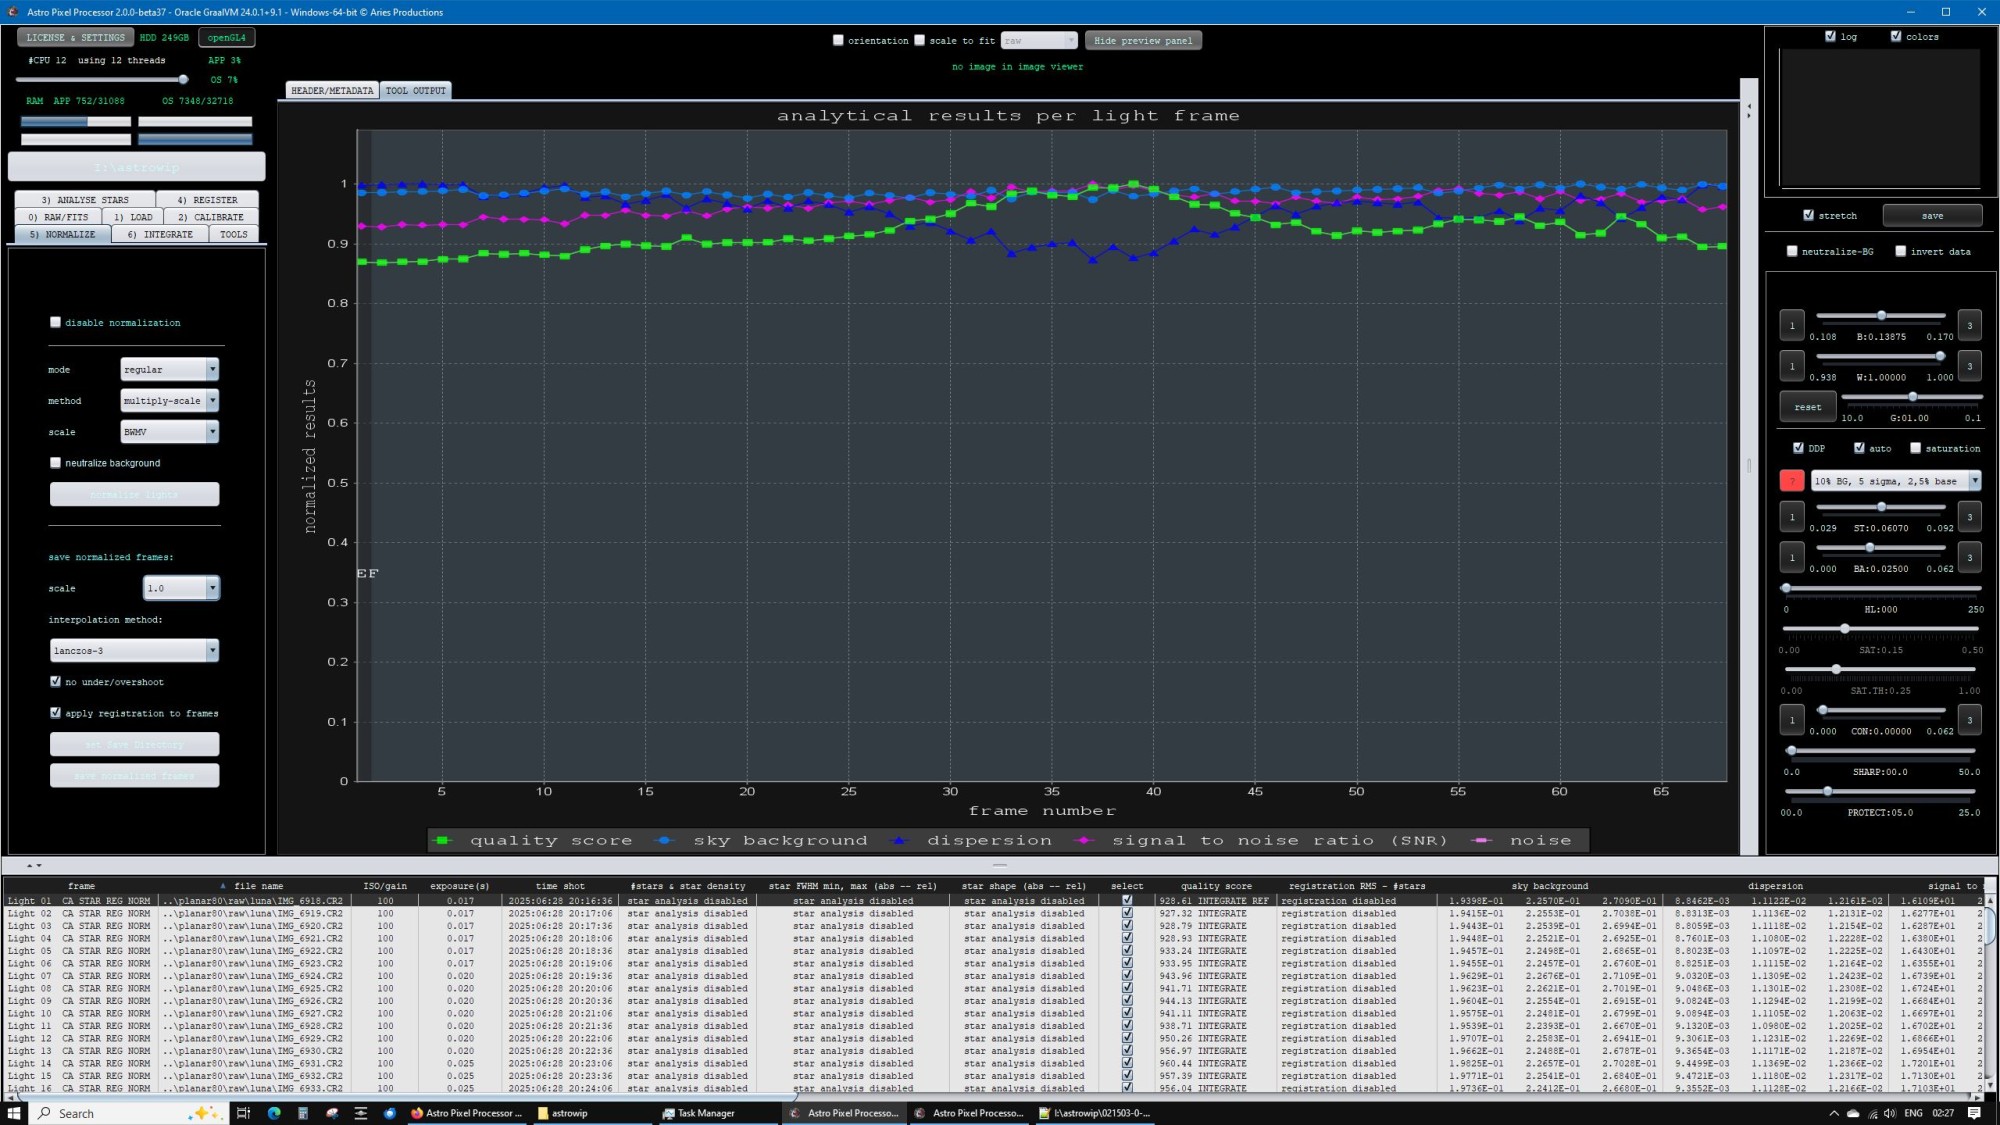Click the magenta SNR legend marker

tap(1083, 840)
